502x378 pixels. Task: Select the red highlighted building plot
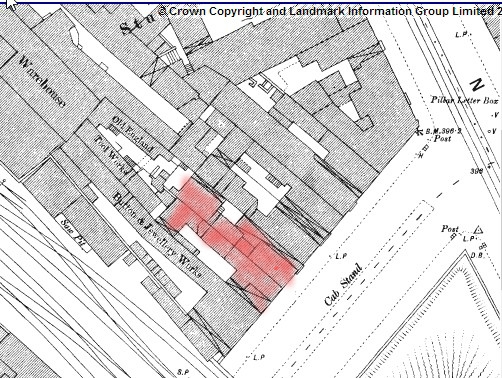pyautogui.click(x=231, y=241)
